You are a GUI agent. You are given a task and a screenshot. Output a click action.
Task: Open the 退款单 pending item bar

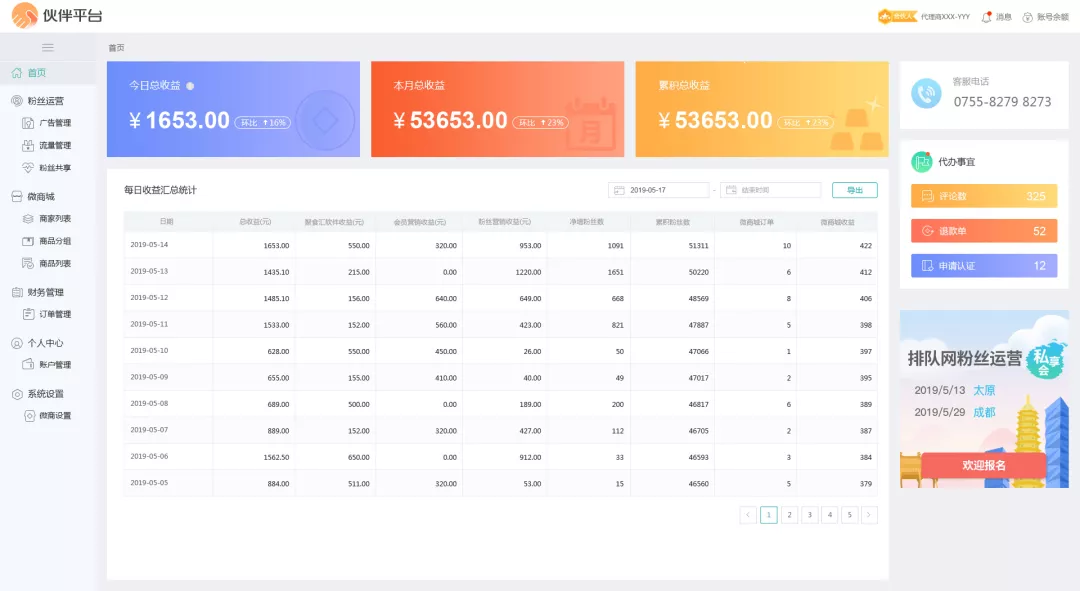click(x=983, y=231)
